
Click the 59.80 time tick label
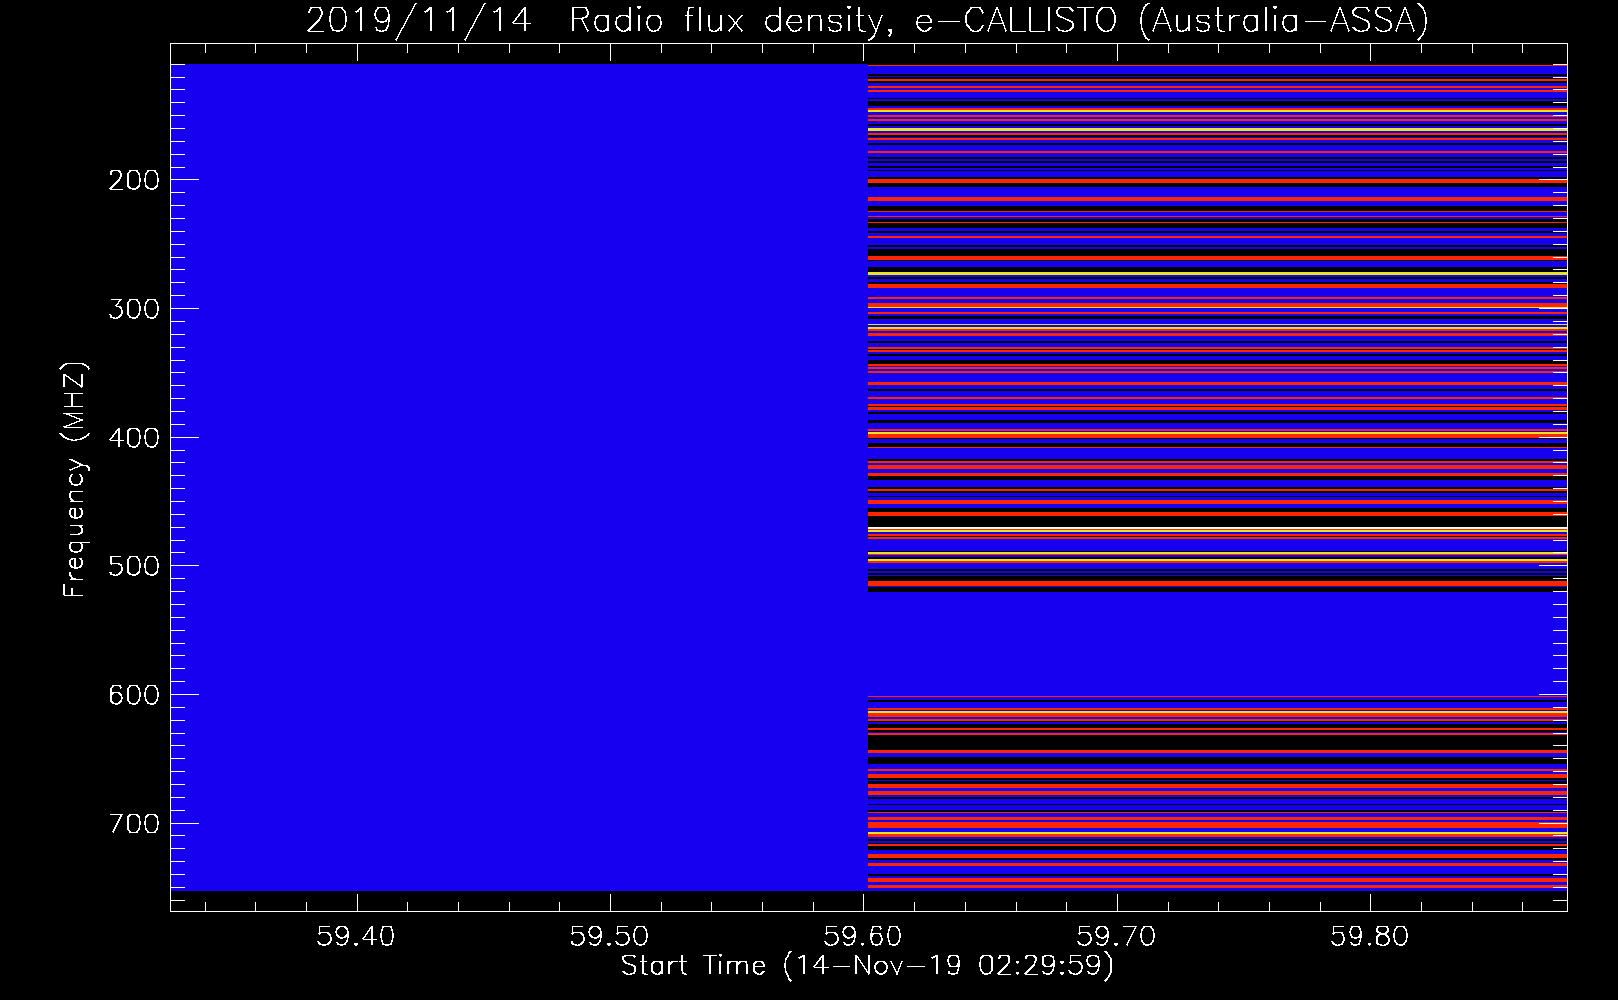(x=1369, y=937)
